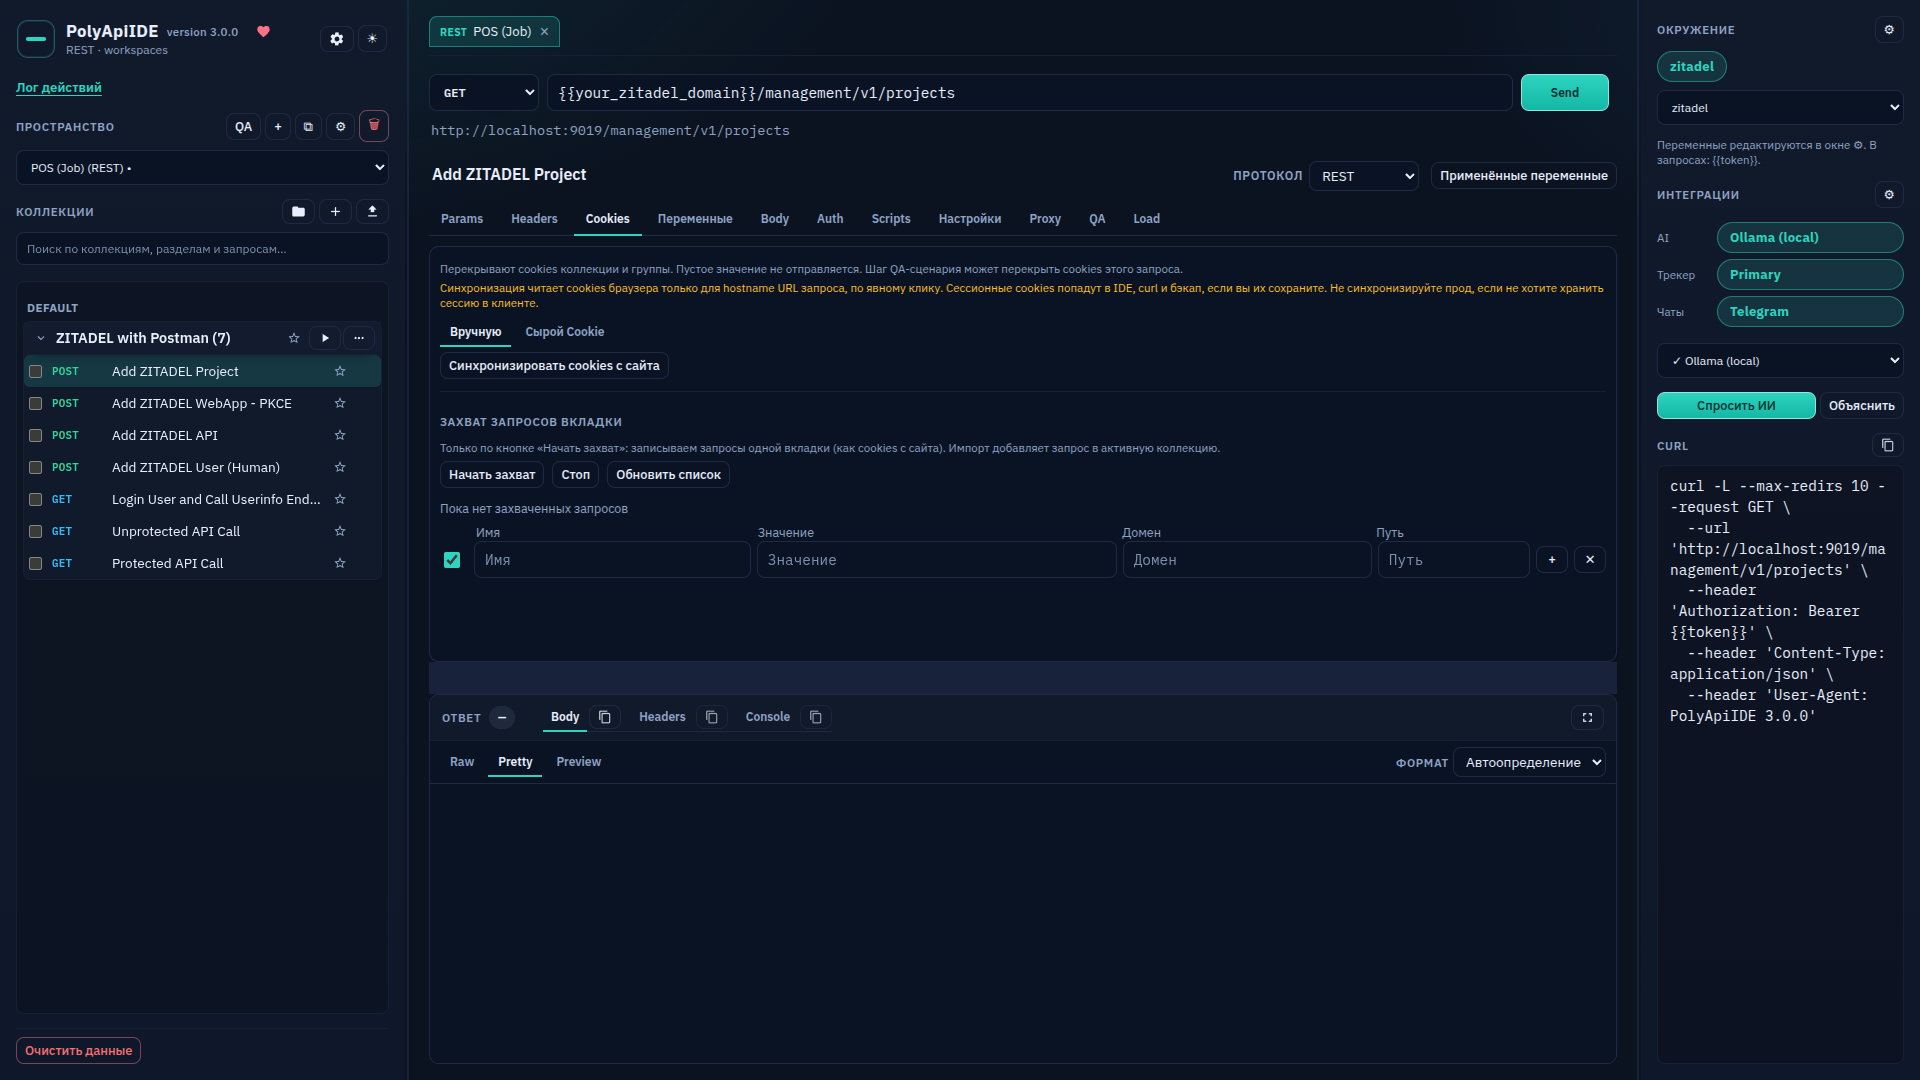Click Синхронизировать cookies с сайта button
This screenshot has width=1920, height=1080.
point(554,366)
